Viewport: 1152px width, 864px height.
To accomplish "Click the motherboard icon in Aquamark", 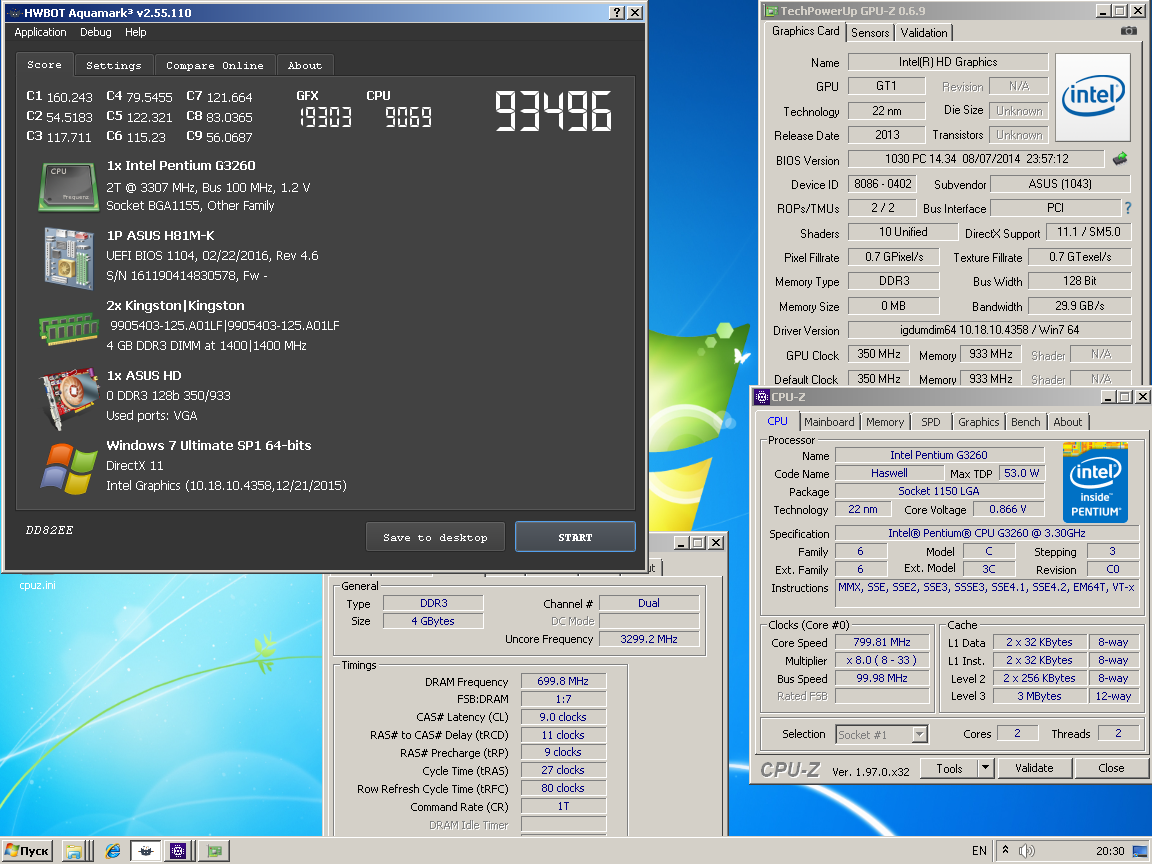I will pos(69,258).
